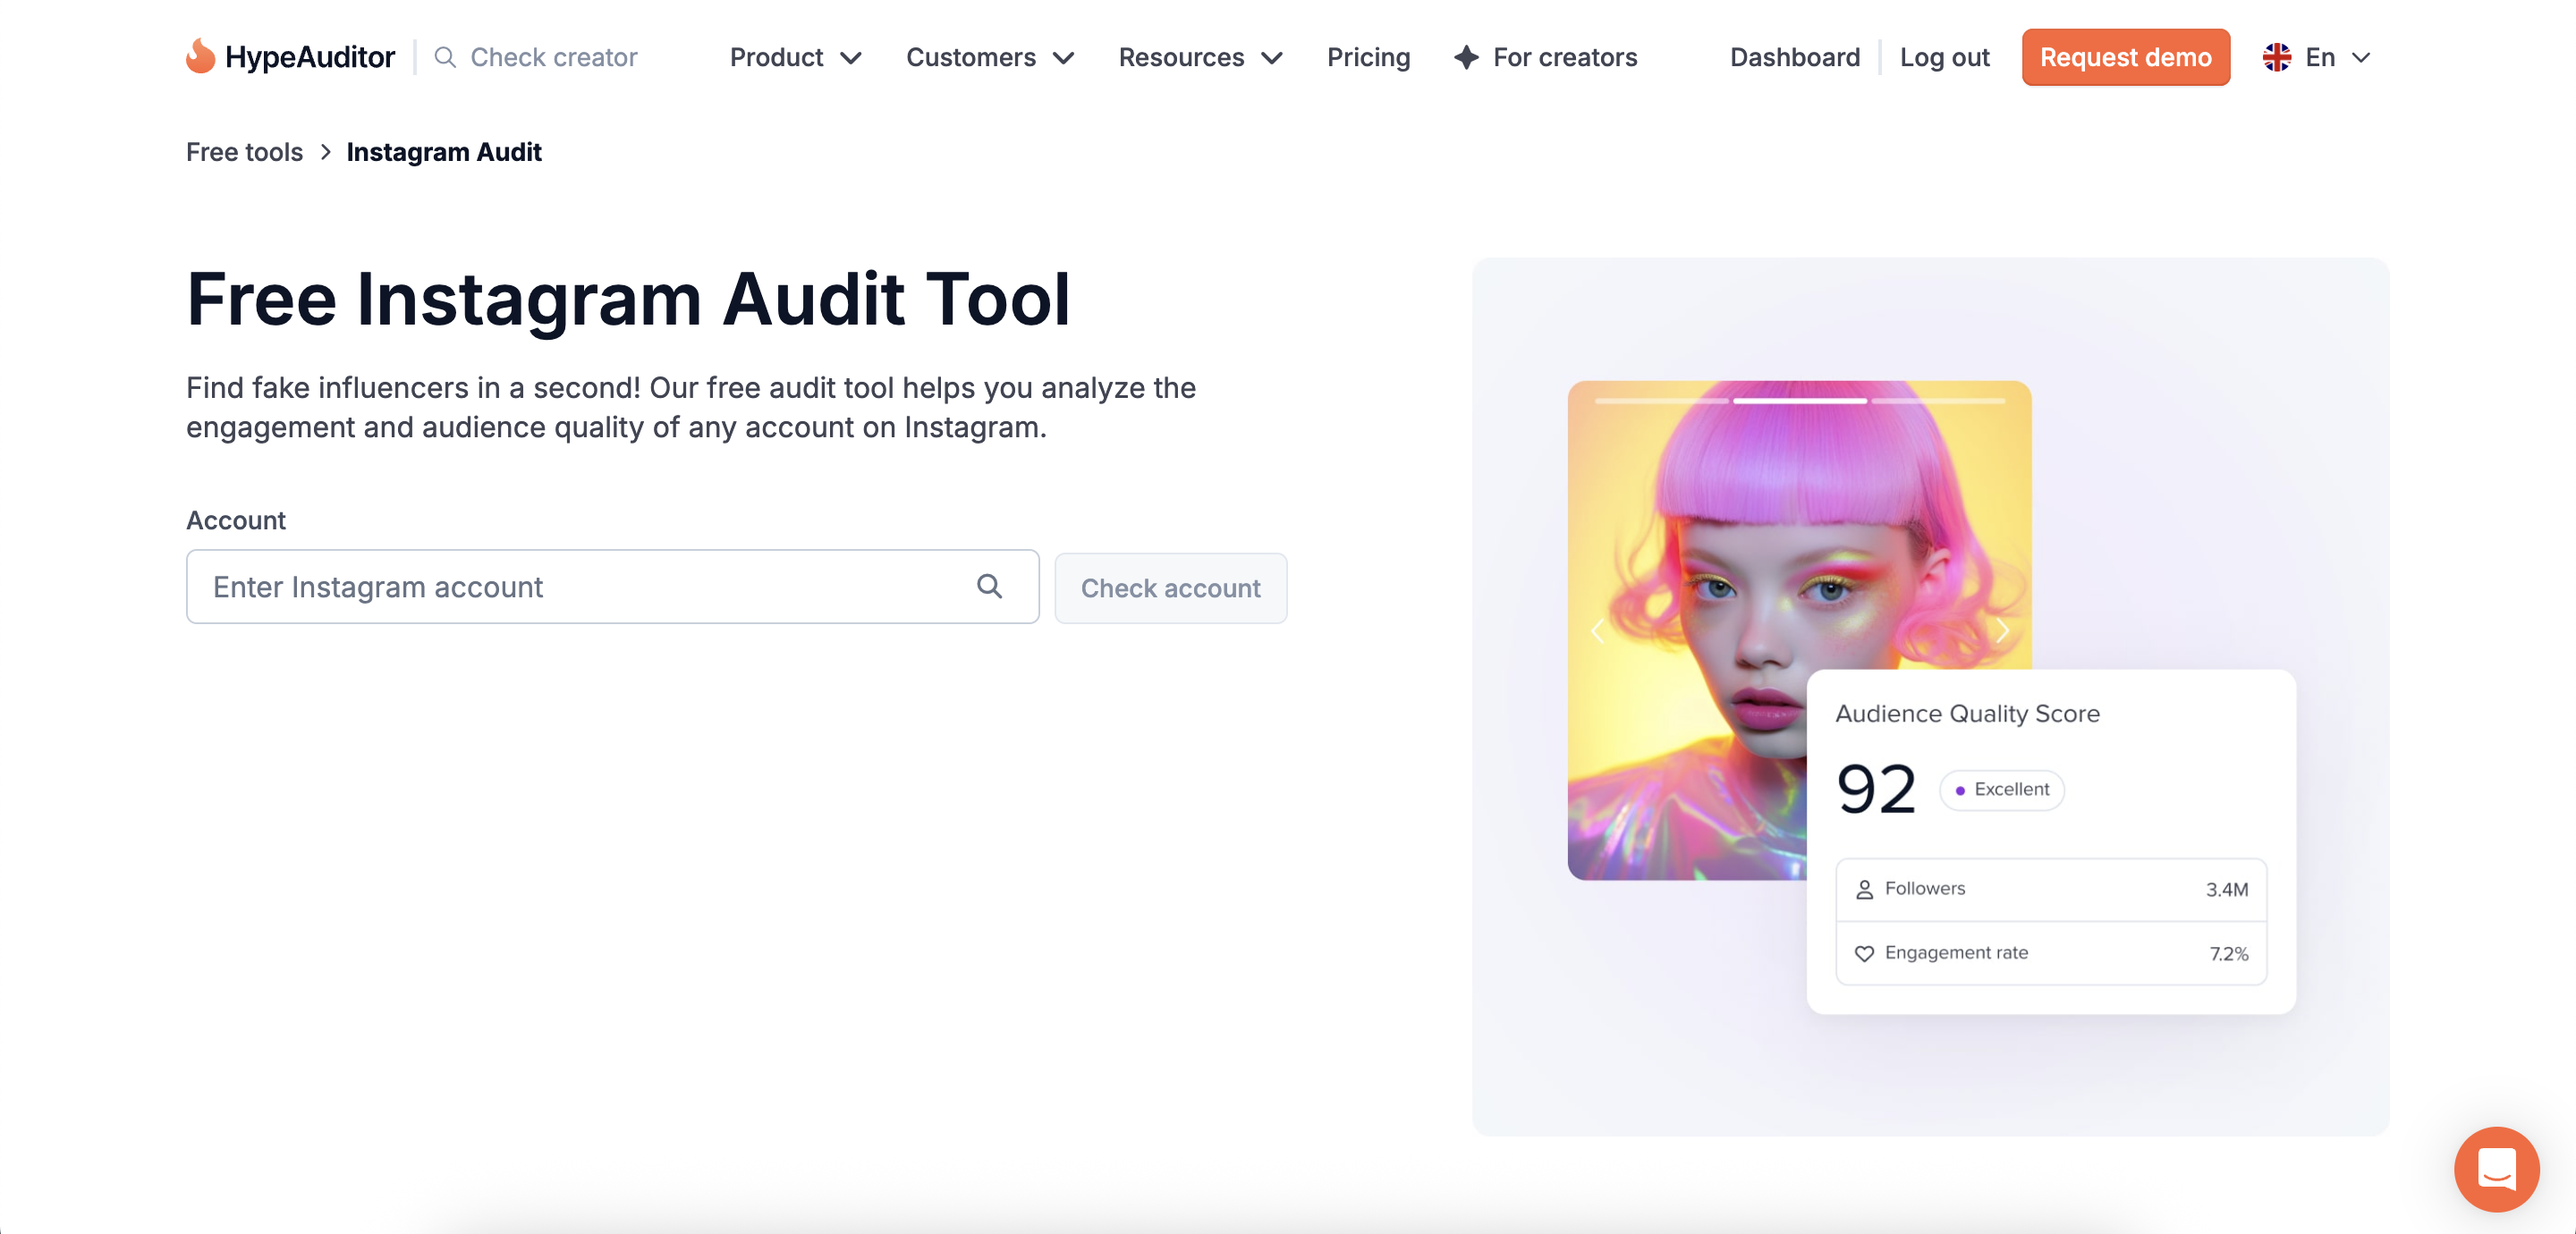Click the sparkle icon beside For creators
The width and height of the screenshot is (2576, 1234).
pyautogui.click(x=1466, y=57)
